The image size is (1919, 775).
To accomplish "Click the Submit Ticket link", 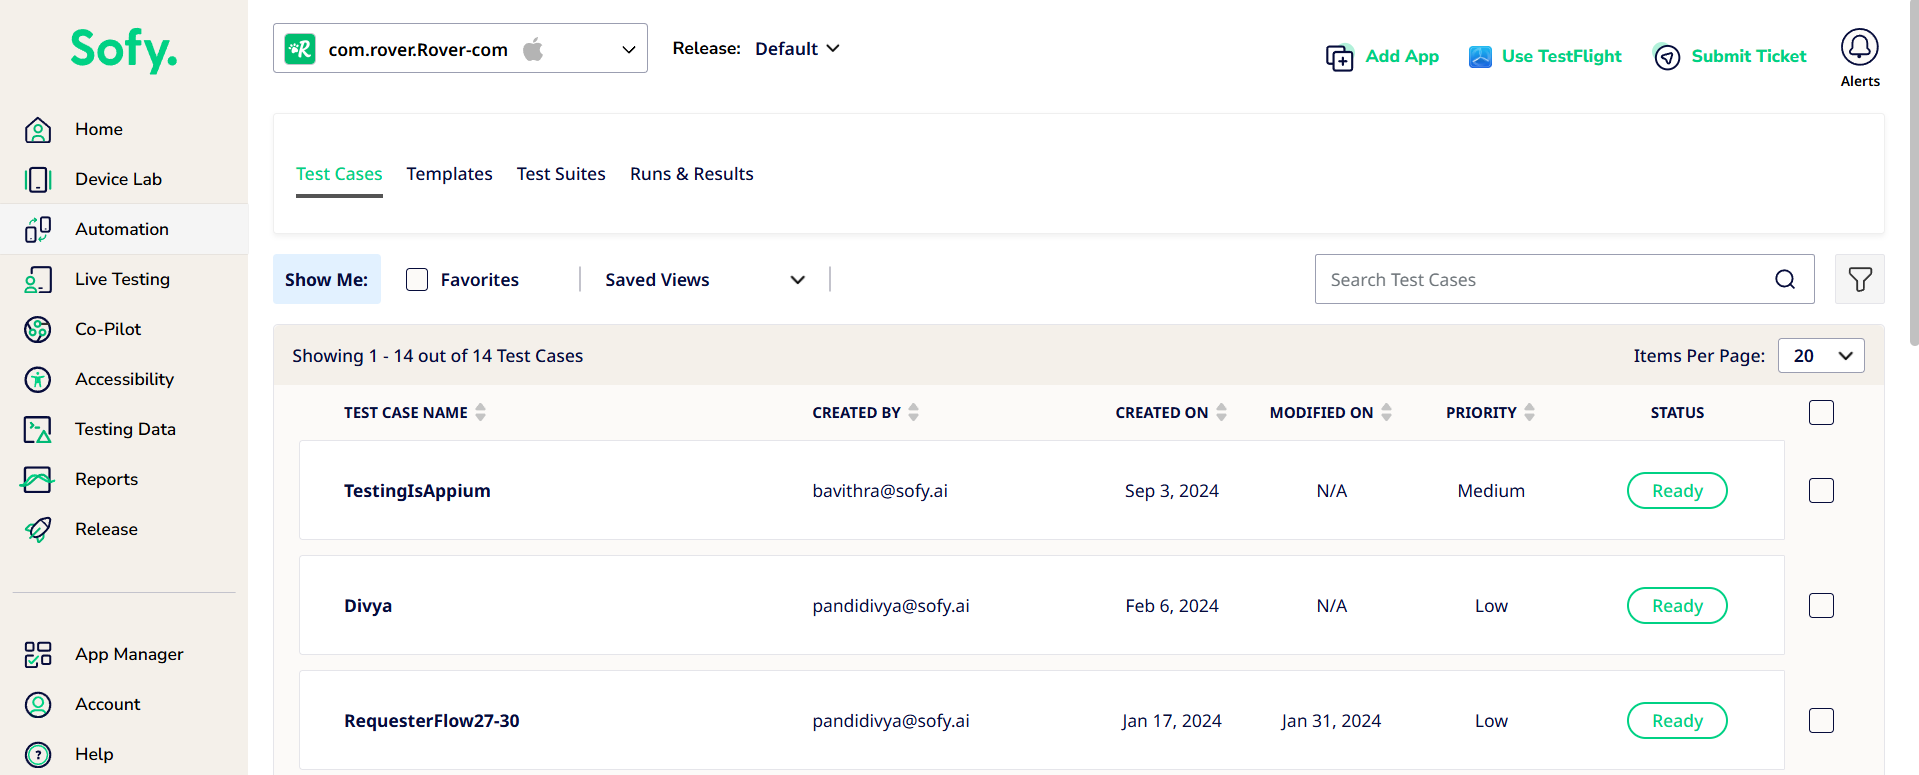I will pos(1730,57).
